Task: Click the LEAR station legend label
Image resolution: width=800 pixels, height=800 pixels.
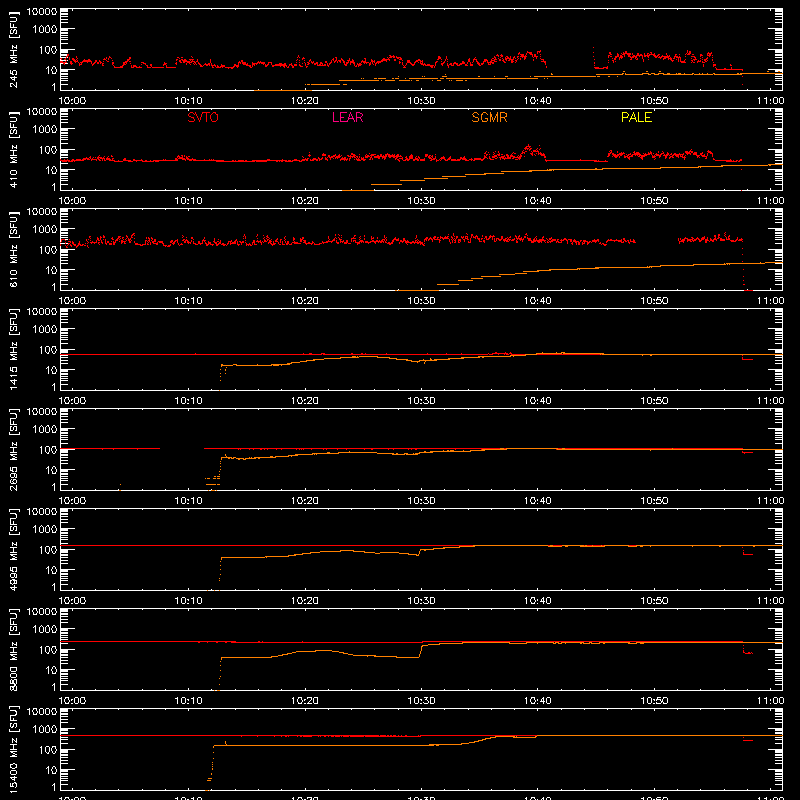Action: (x=347, y=117)
